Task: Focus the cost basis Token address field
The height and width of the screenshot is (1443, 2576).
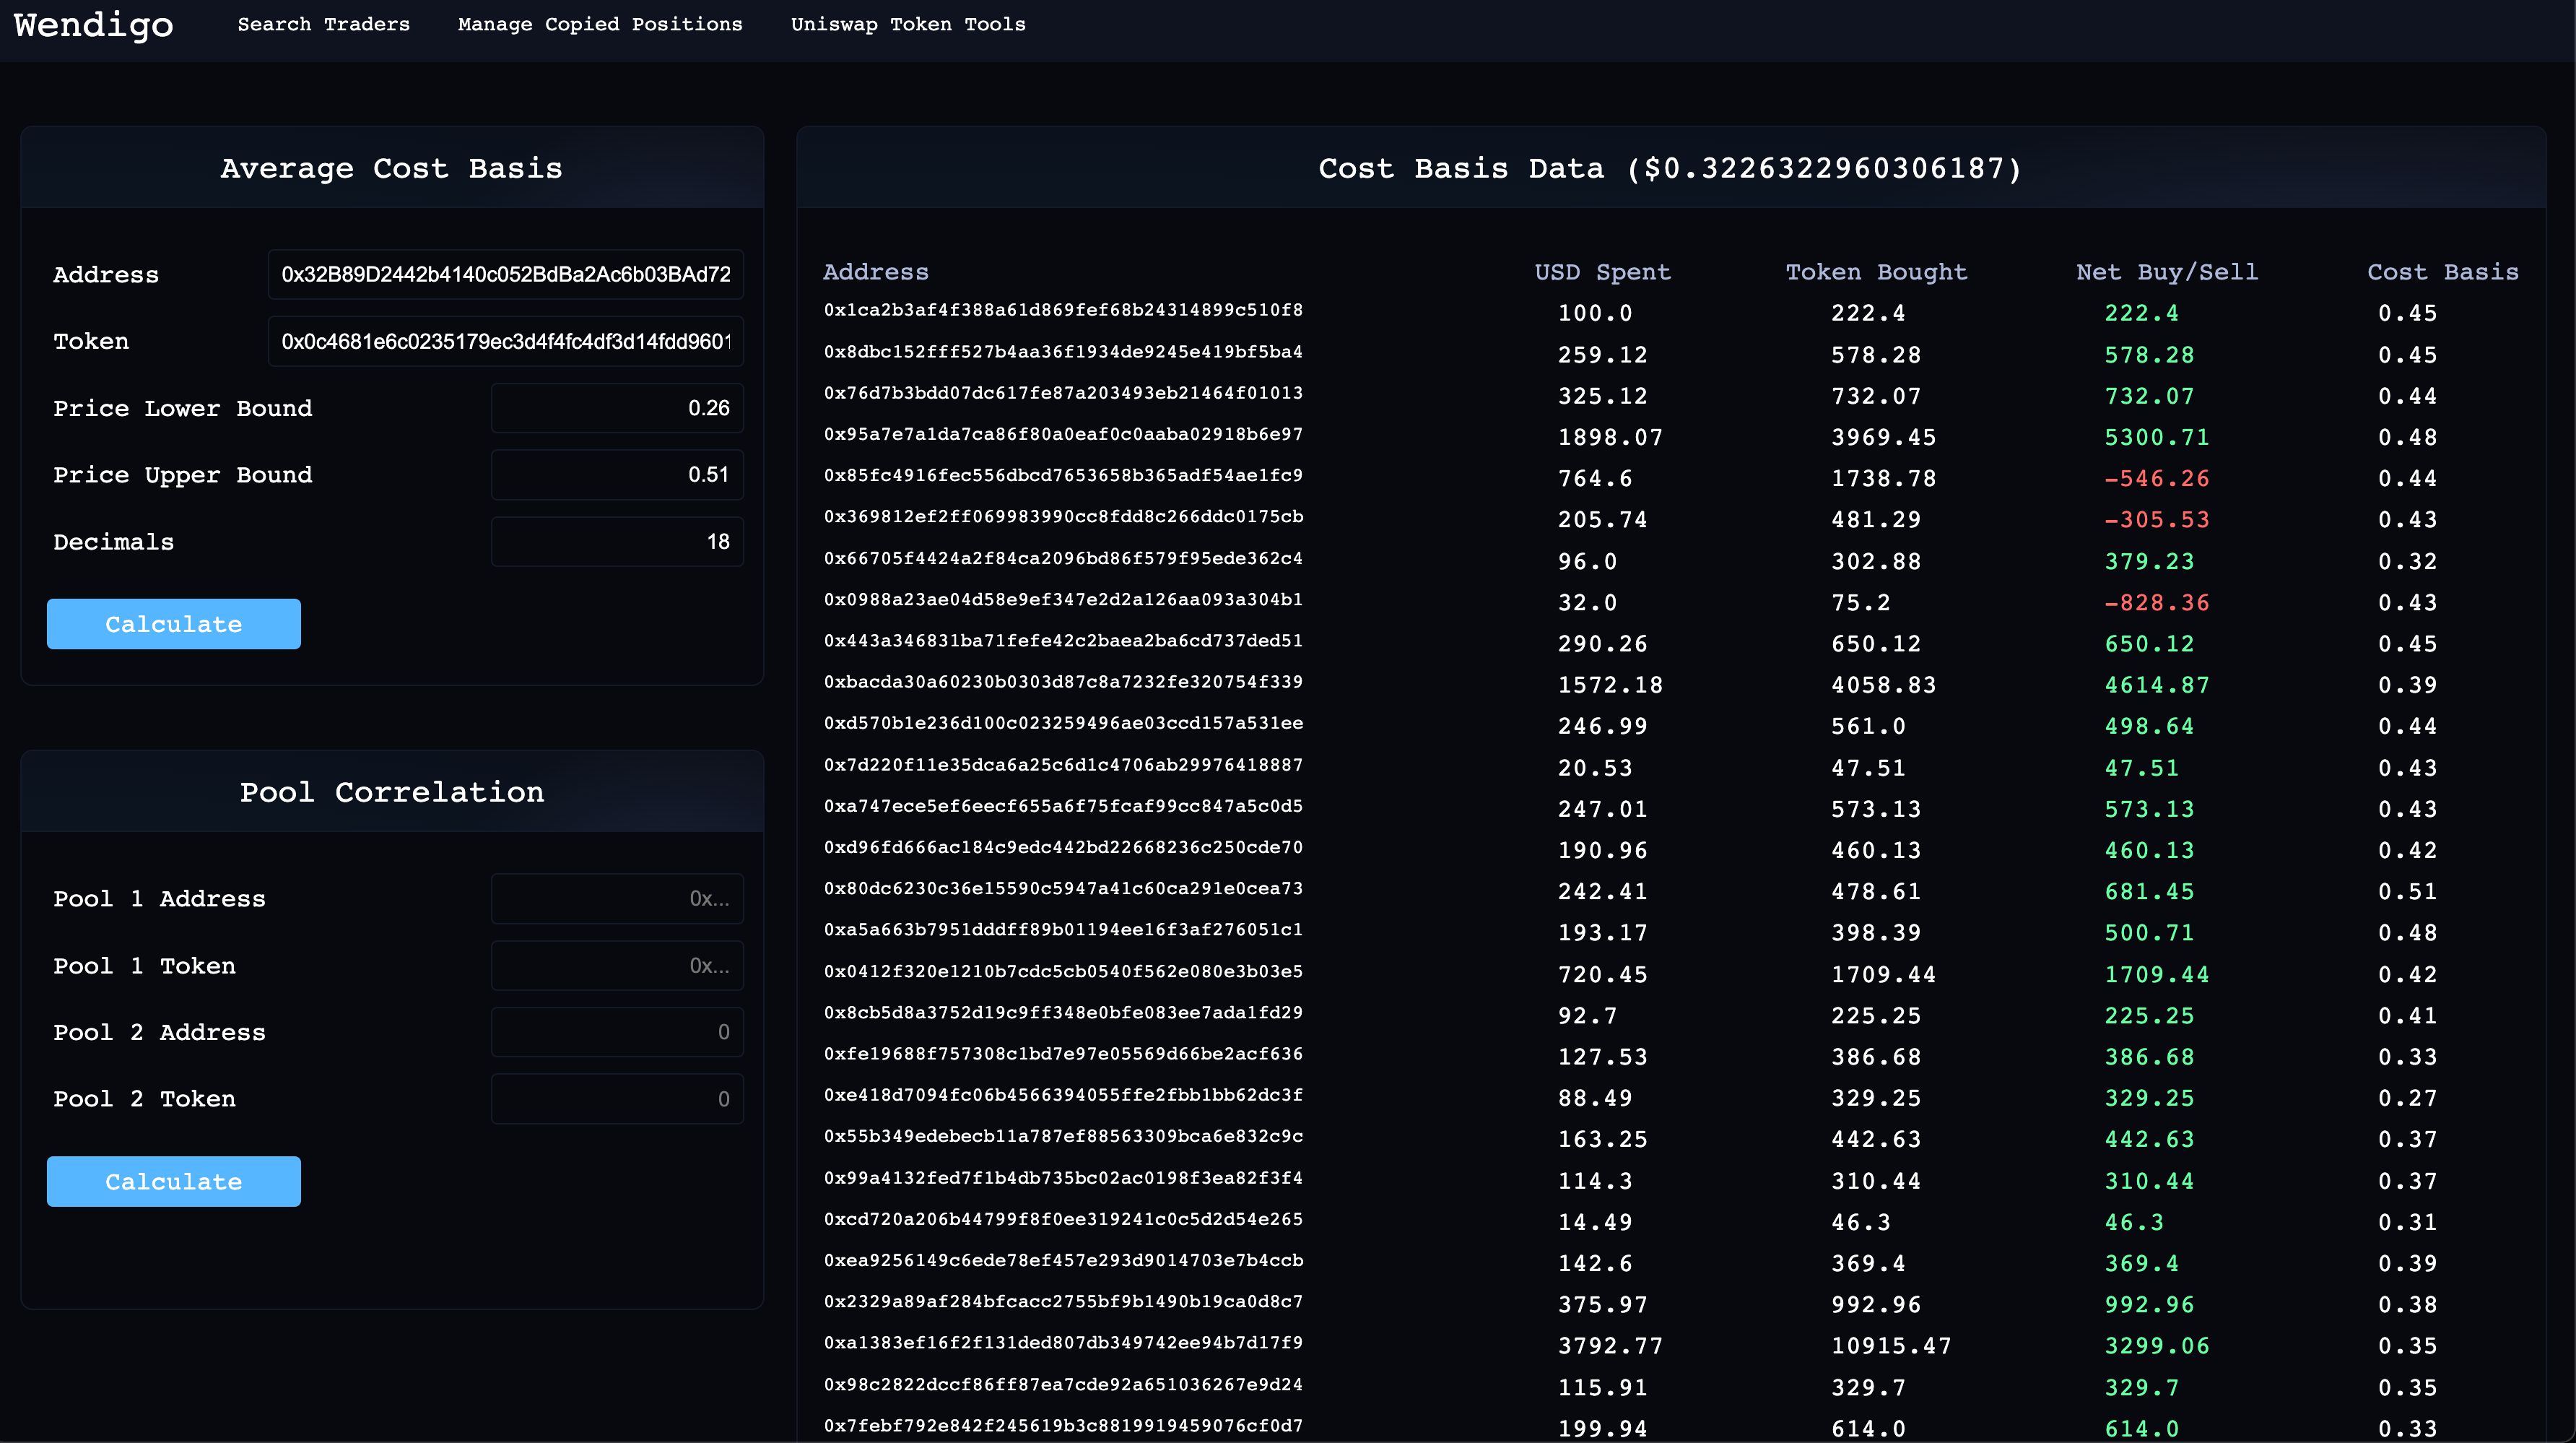Action: pyautogui.click(x=505, y=341)
